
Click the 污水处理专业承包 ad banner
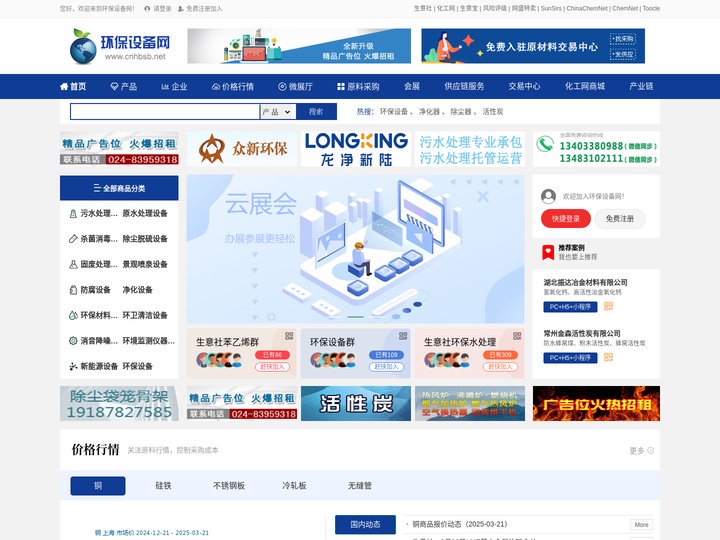470,149
